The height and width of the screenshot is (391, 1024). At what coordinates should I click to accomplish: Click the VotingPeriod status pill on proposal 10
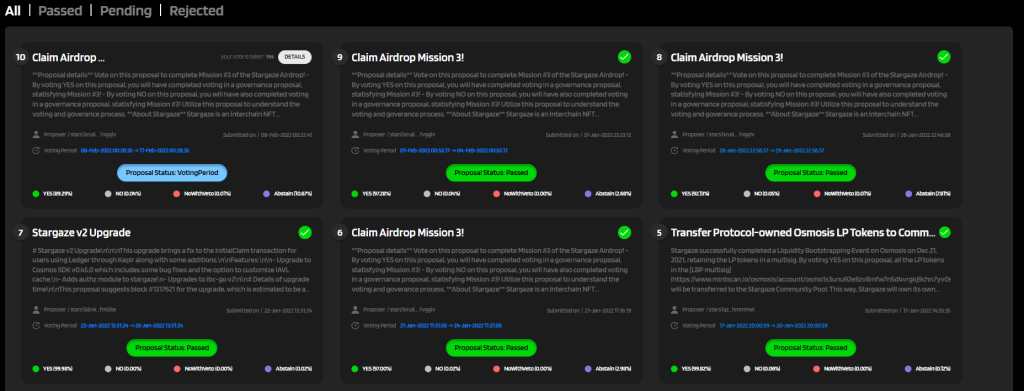point(172,172)
